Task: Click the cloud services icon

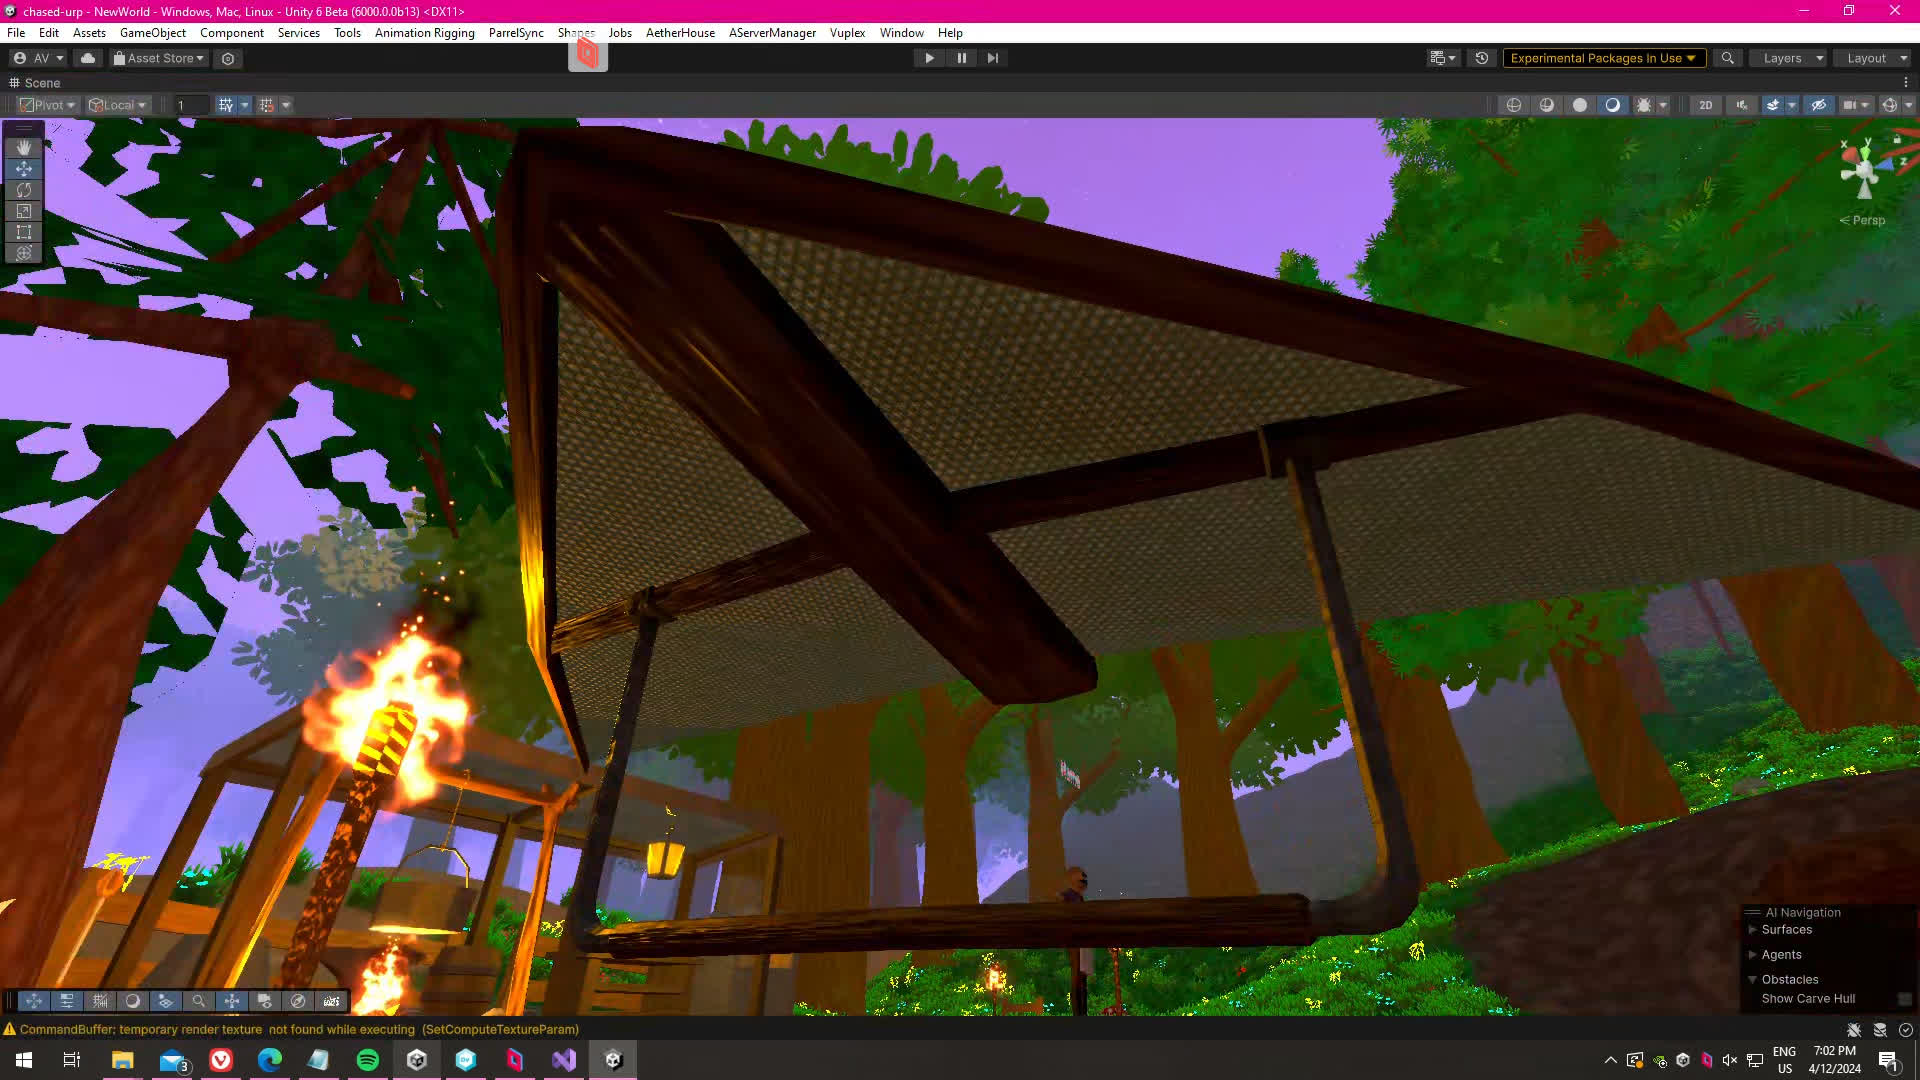Action: click(x=88, y=58)
